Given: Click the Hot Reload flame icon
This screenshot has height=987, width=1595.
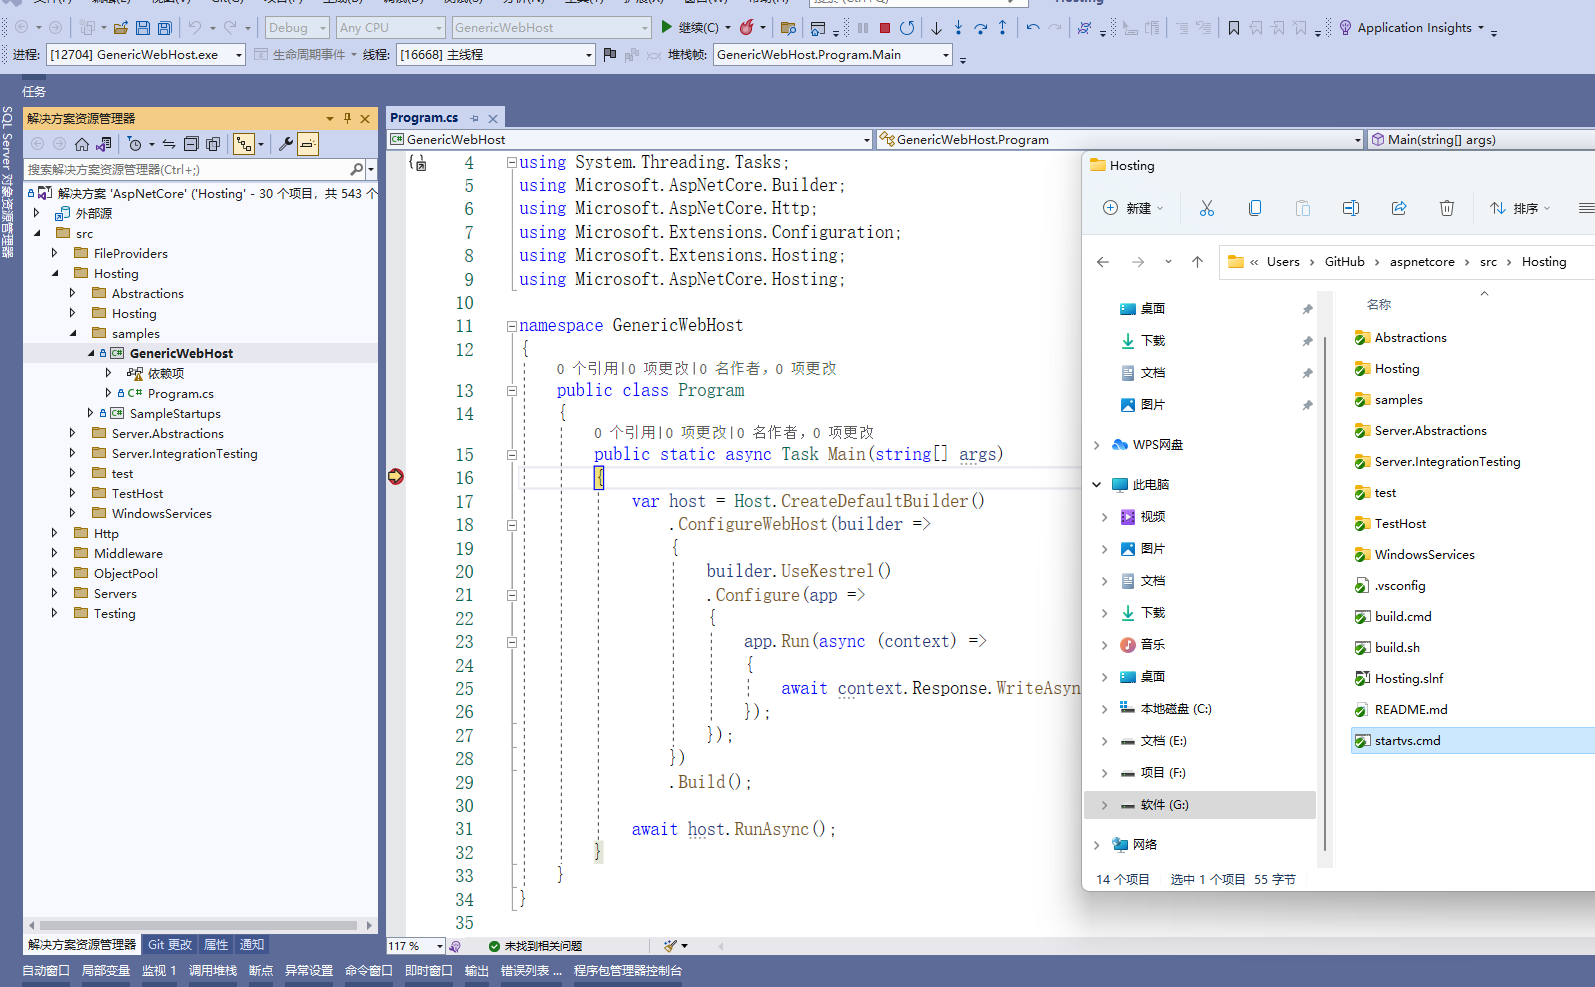Looking at the screenshot, I should (747, 28).
